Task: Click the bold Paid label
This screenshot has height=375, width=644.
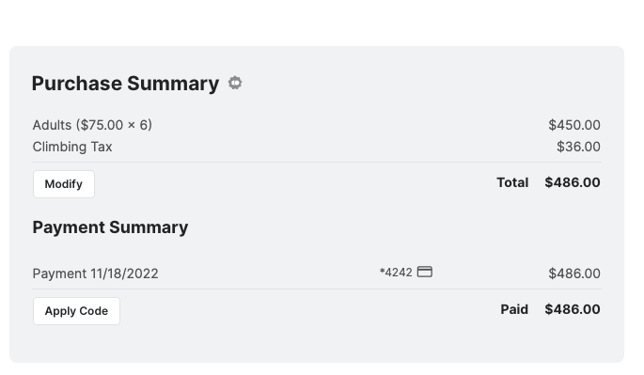Action: pyautogui.click(x=514, y=309)
